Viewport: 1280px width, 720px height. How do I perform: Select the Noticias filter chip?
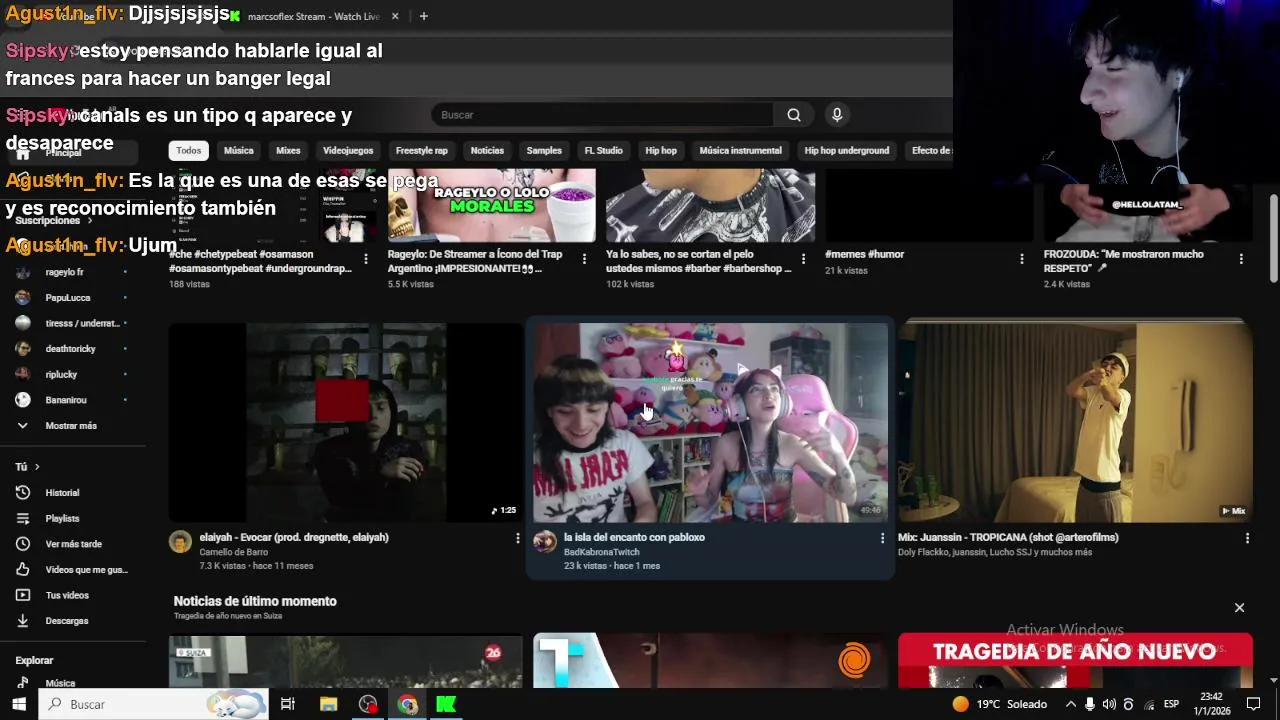pyautogui.click(x=487, y=151)
